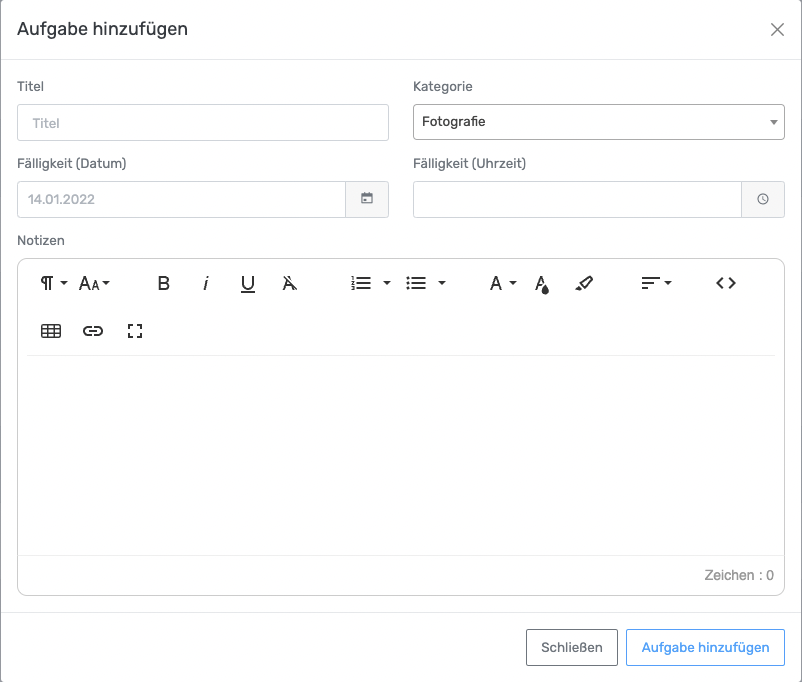This screenshot has height=682, width=802.
Task: Click the Schließen button
Action: pyautogui.click(x=571, y=647)
